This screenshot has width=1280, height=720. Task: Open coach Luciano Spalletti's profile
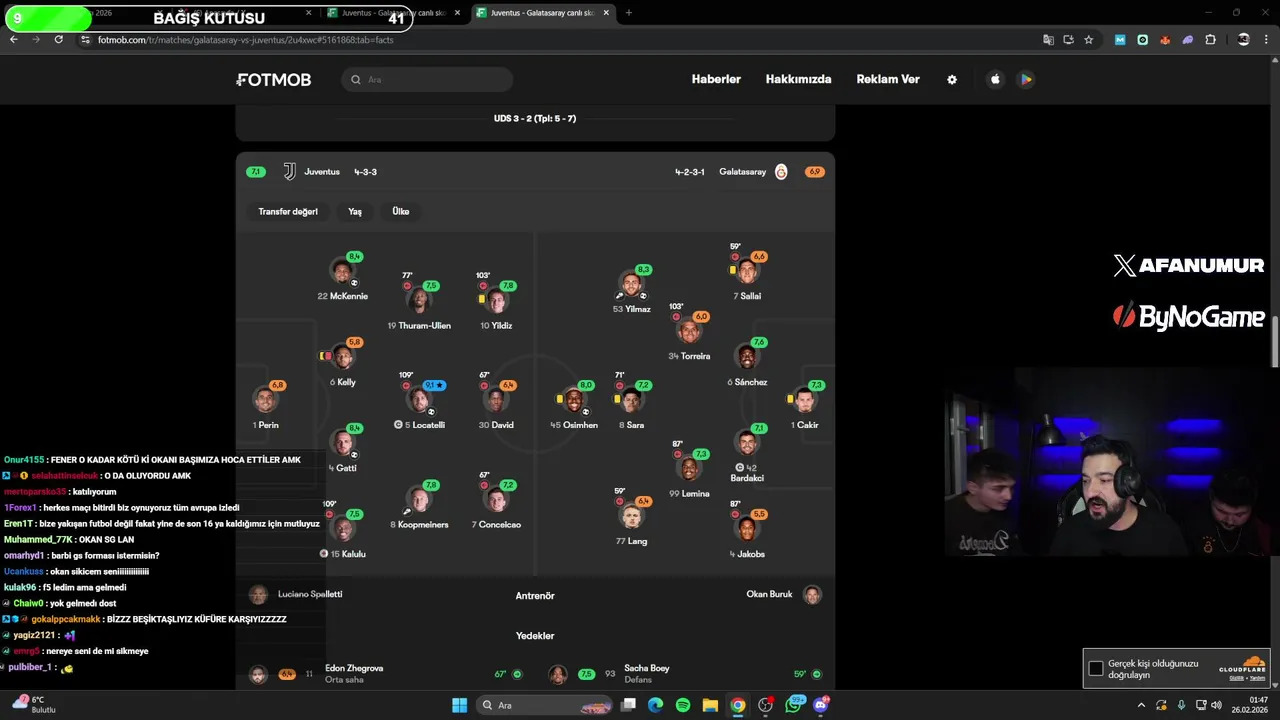tap(296, 595)
